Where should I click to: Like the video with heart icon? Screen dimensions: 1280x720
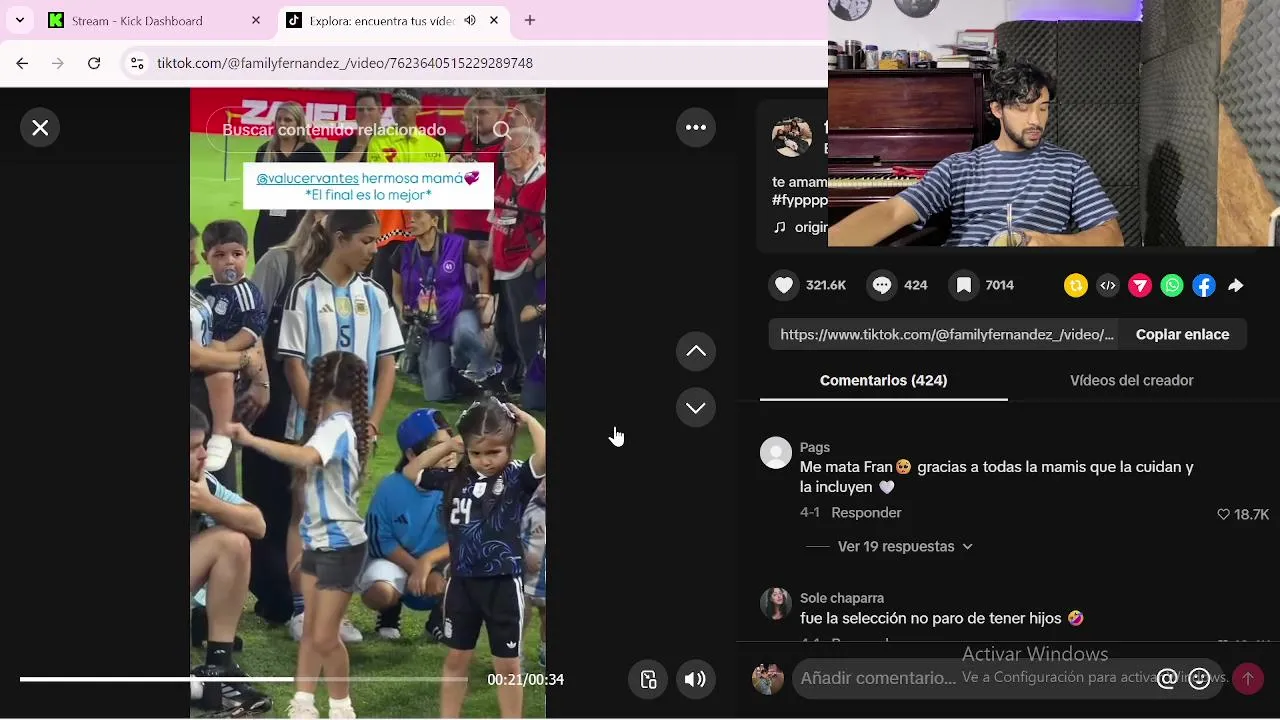[x=784, y=285]
